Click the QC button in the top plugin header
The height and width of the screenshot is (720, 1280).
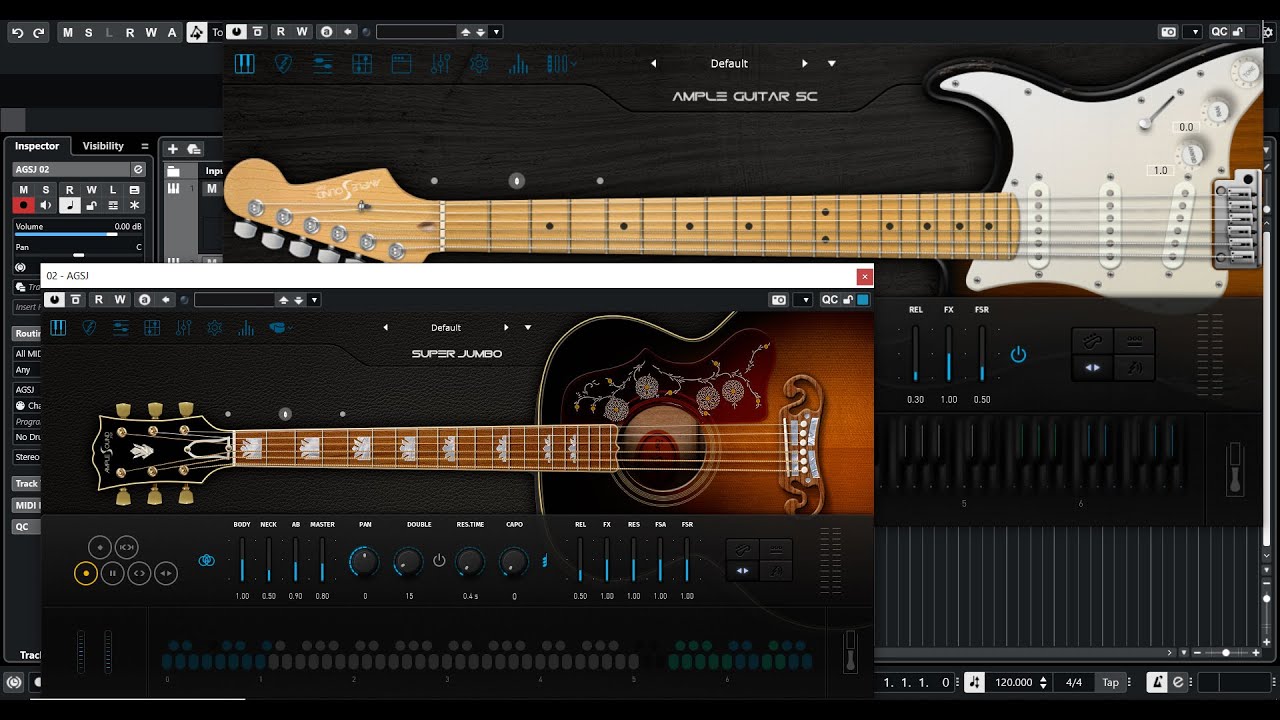point(1219,32)
